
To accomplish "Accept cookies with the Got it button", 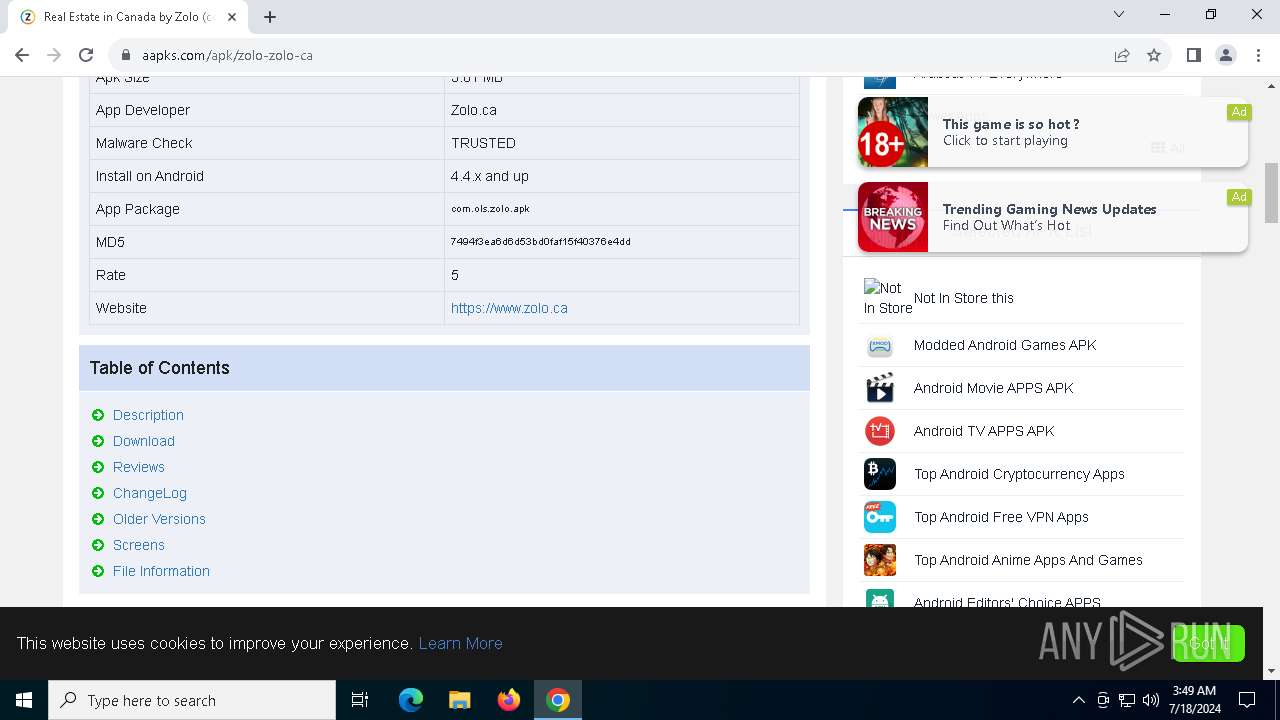I will click(1208, 643).
